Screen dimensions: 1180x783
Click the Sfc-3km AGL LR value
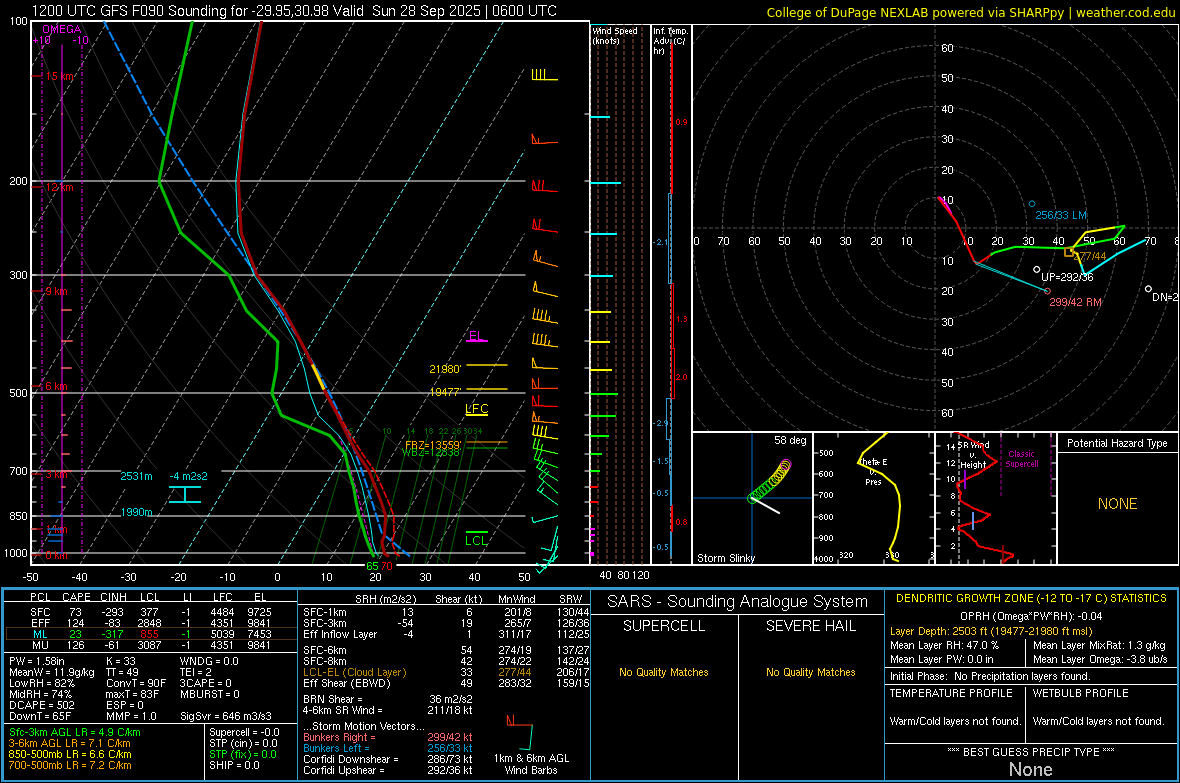(75, 732)
